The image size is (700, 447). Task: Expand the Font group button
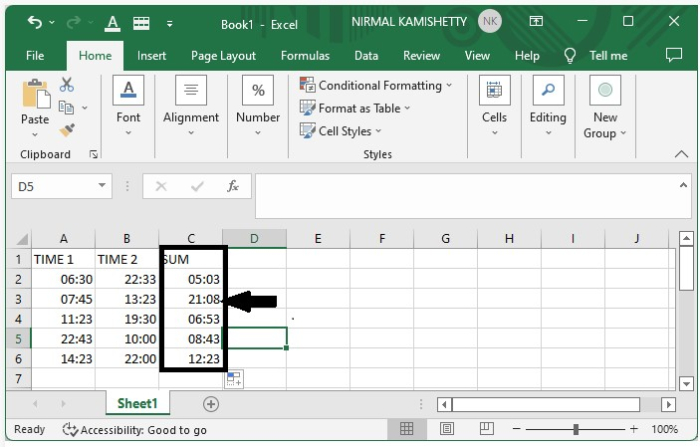click(128, 107)
